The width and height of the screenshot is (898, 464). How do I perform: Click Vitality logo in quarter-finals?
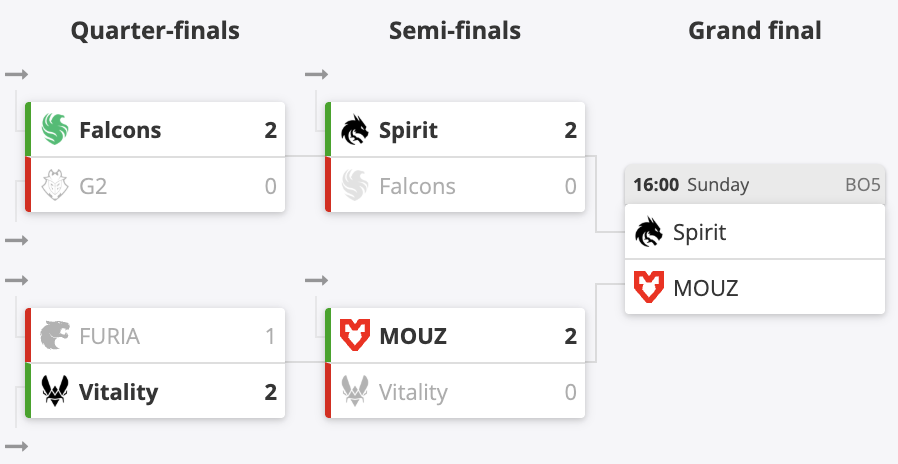click(x=55, y=391)
